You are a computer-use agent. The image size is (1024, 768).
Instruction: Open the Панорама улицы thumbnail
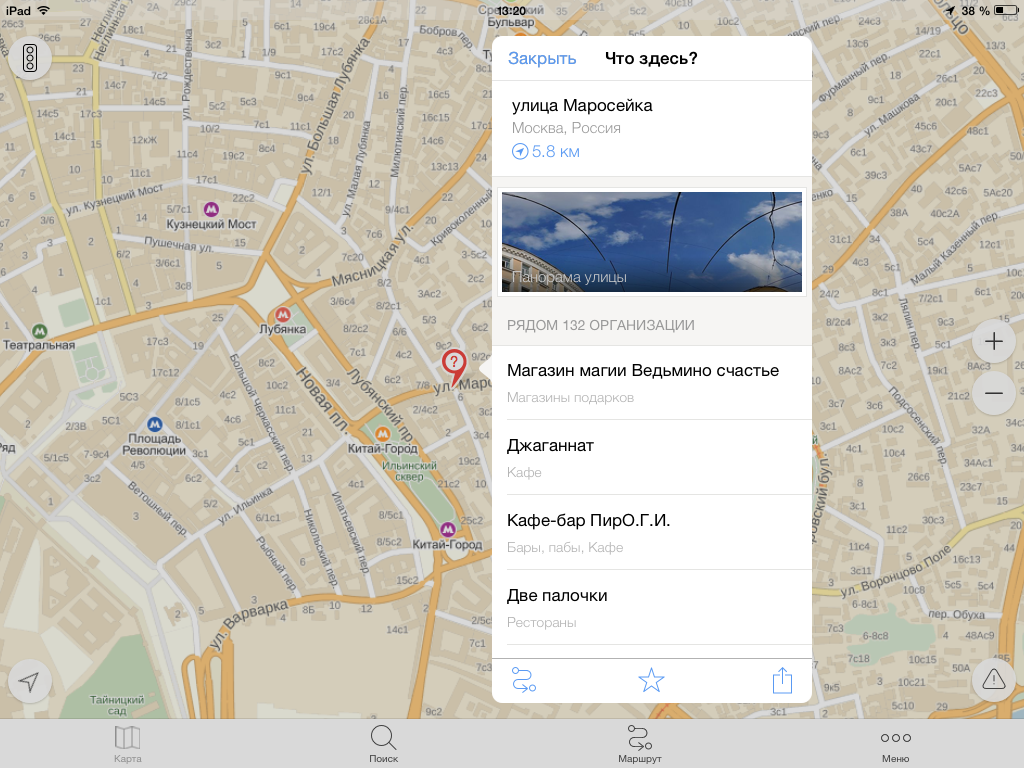(652, 242)
